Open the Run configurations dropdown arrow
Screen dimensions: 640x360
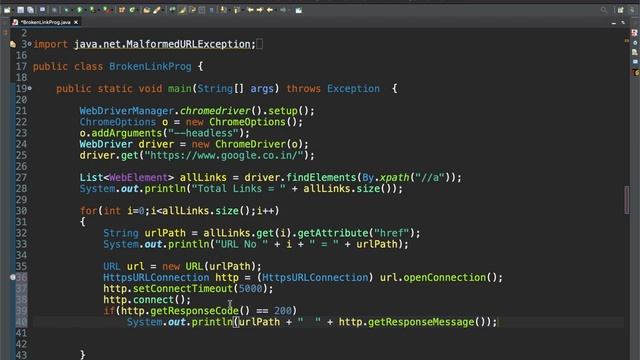85,10
